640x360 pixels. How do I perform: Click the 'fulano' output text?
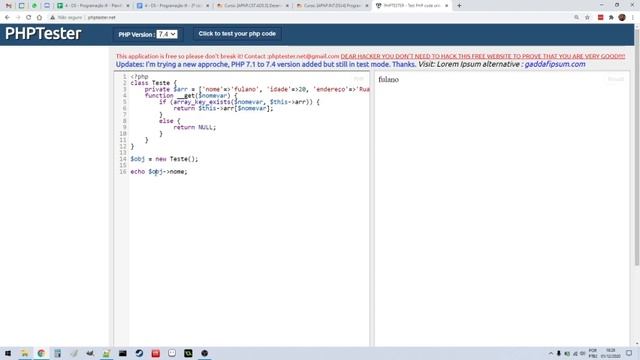click(388, 80)
